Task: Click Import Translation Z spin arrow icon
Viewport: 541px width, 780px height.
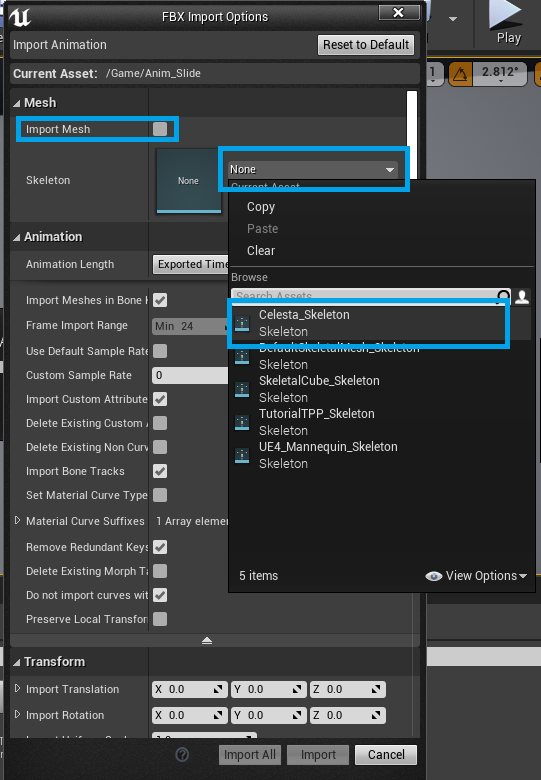Action: tap(376, 689)
